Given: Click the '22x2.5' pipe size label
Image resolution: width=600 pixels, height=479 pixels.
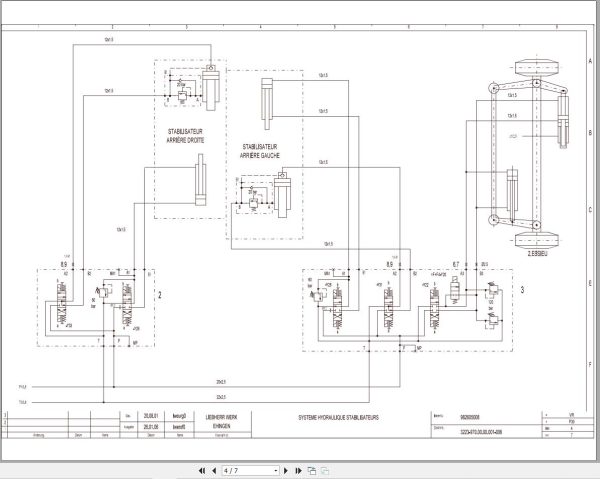Looking at the screenshot, I should [221, 397].
